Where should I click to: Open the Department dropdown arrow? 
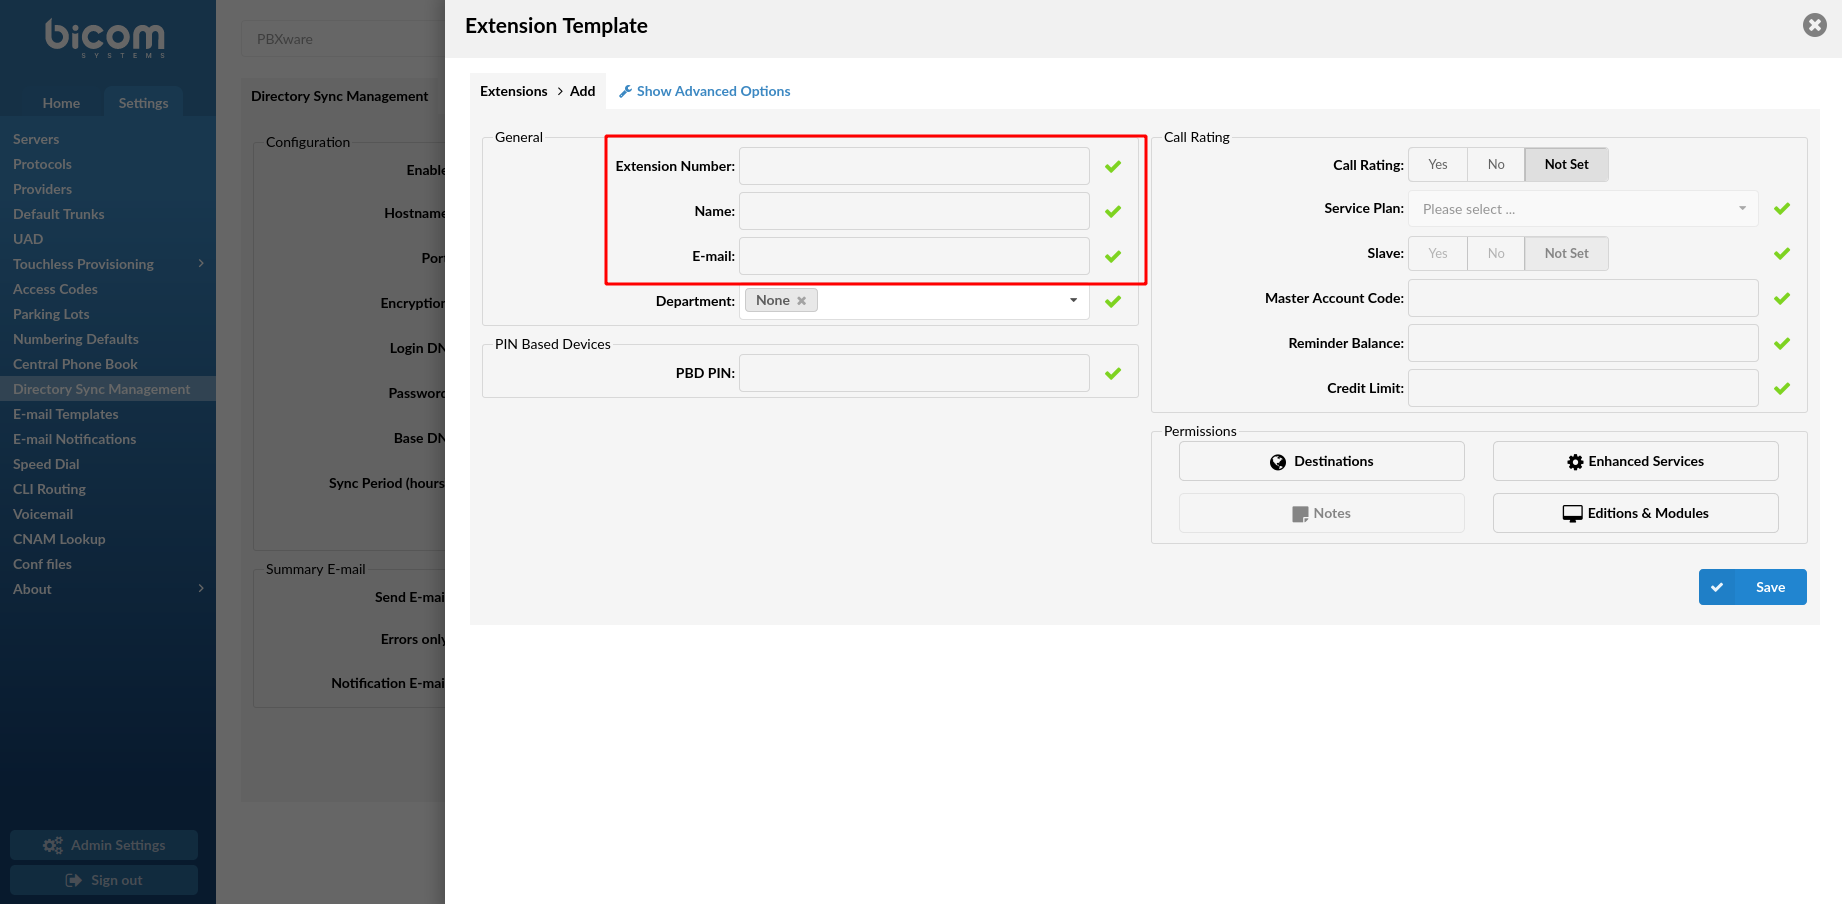coord(1074,301)
